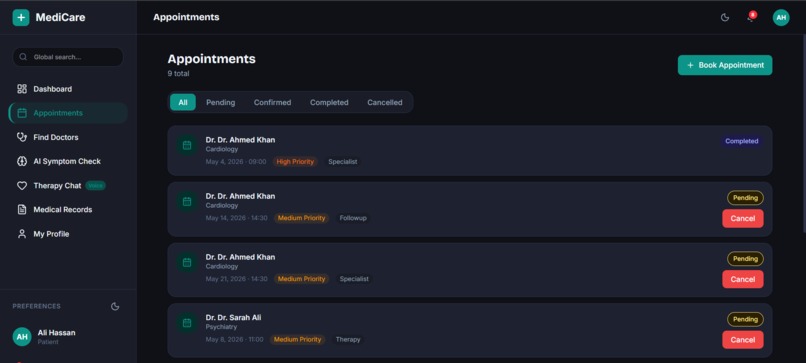Click the Appointments calendar icon in sidebar
The image size is (806, 363).
pyautogui.click(x=22, y=113)
